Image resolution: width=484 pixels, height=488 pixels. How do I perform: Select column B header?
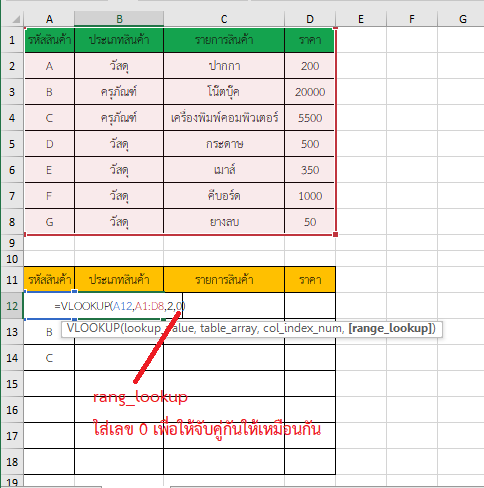[119, 19]
